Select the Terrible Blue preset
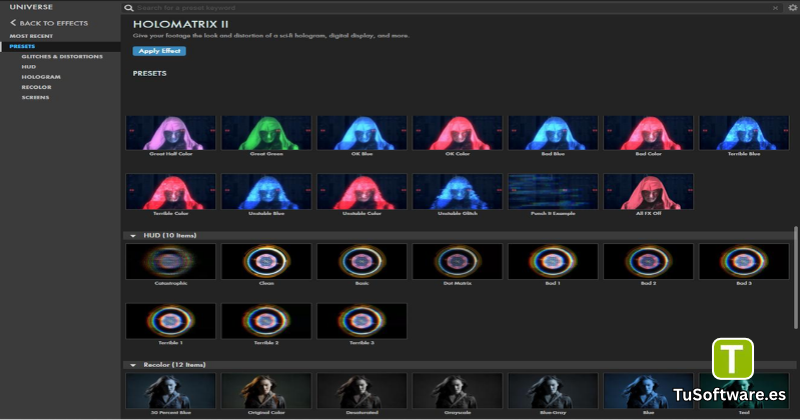Screen dimensions: 800x420 point(744,133)
